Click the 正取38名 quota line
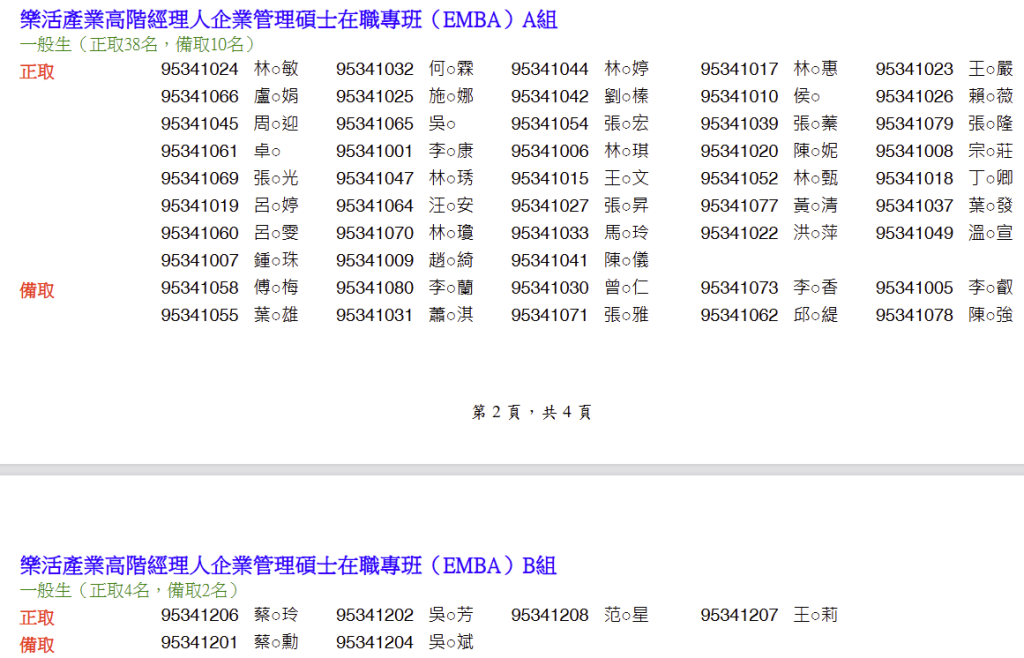Screen dimensions: 1024x658 tap(138, 44)
